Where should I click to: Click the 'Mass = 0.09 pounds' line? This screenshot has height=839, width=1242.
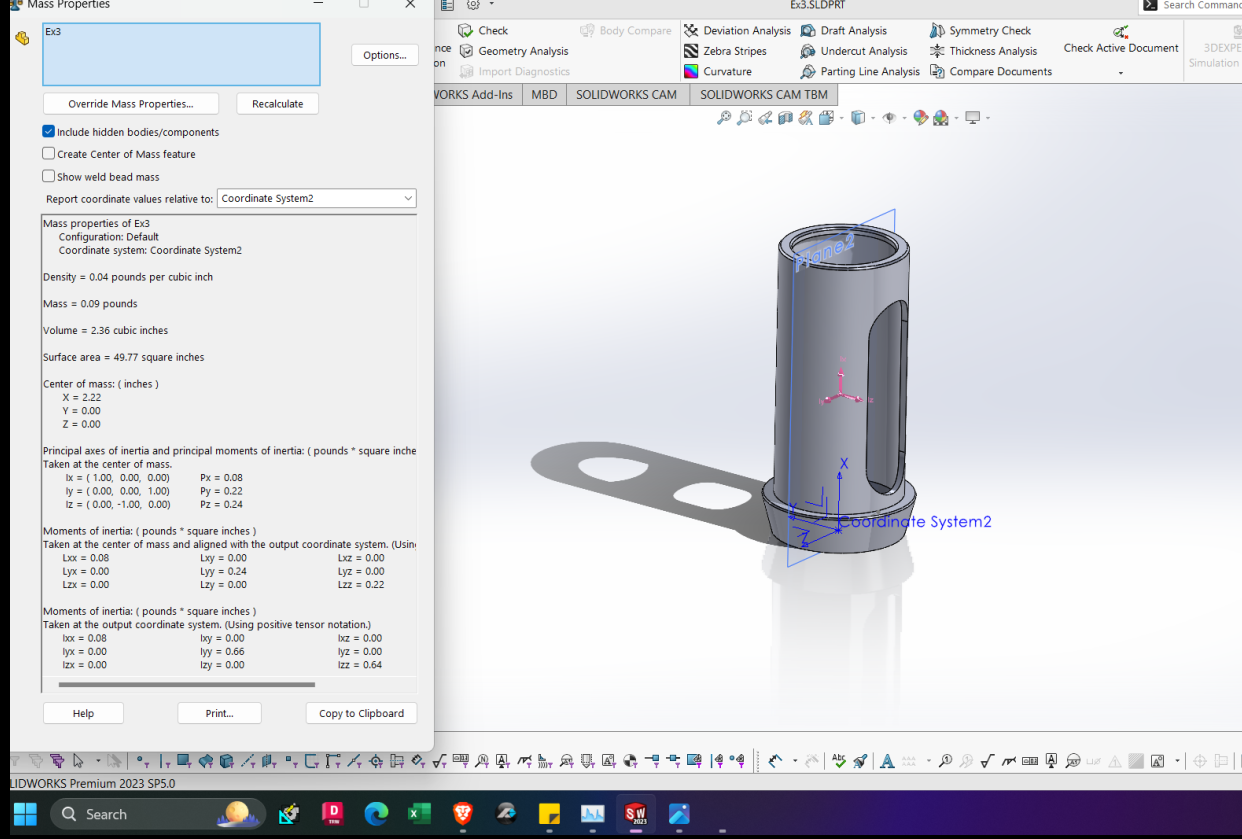[x=90, y=303]
